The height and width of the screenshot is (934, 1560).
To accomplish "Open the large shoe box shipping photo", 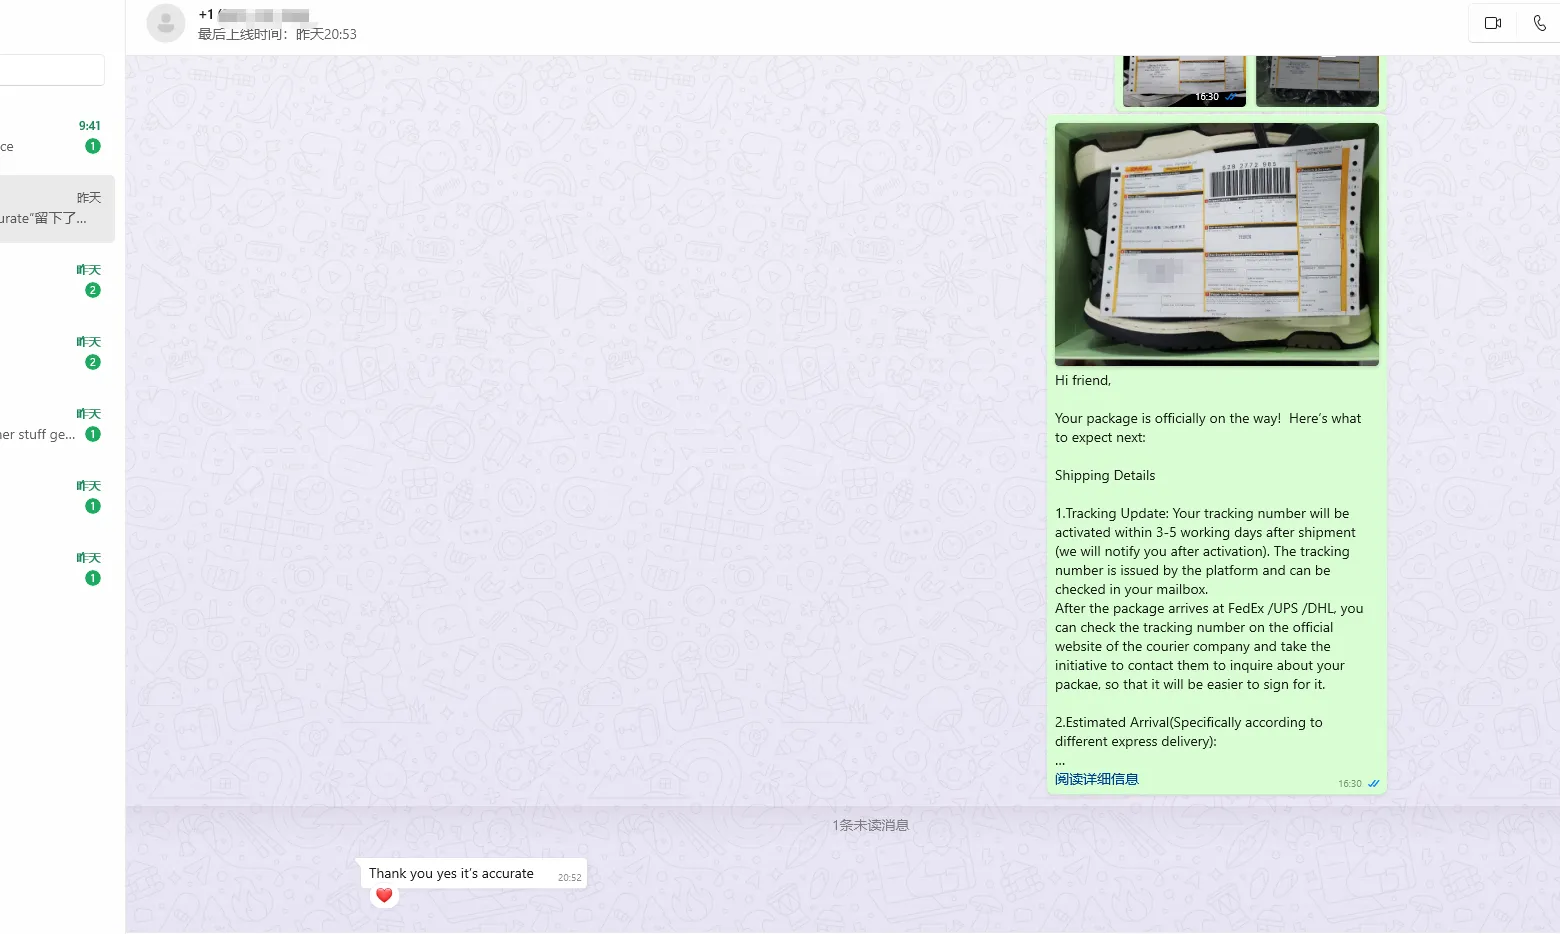I will pos(1216,244).
